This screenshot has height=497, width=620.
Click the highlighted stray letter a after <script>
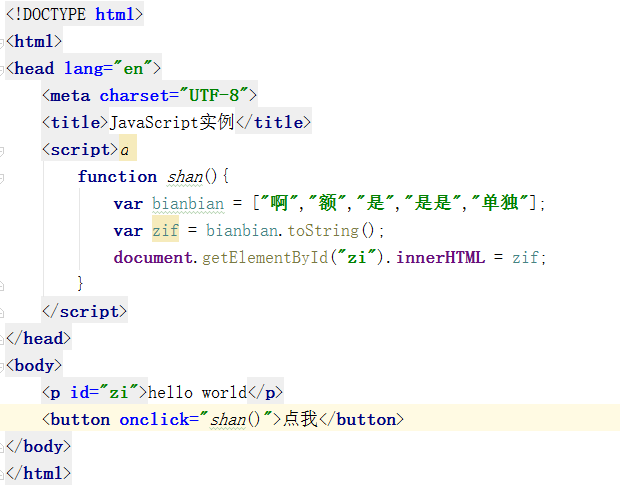125,150
